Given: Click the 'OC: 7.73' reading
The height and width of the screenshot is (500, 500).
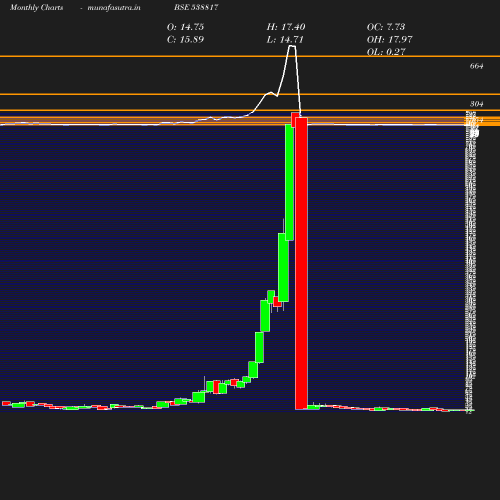Looking at the screenshot, I should 386,27.
